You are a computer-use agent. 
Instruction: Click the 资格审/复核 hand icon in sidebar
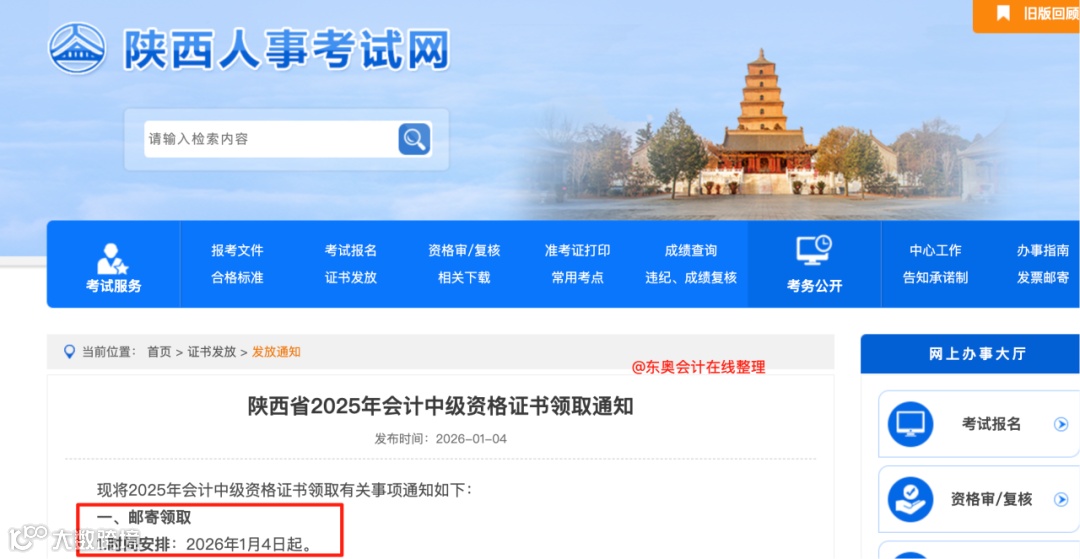tap(910, 499)
